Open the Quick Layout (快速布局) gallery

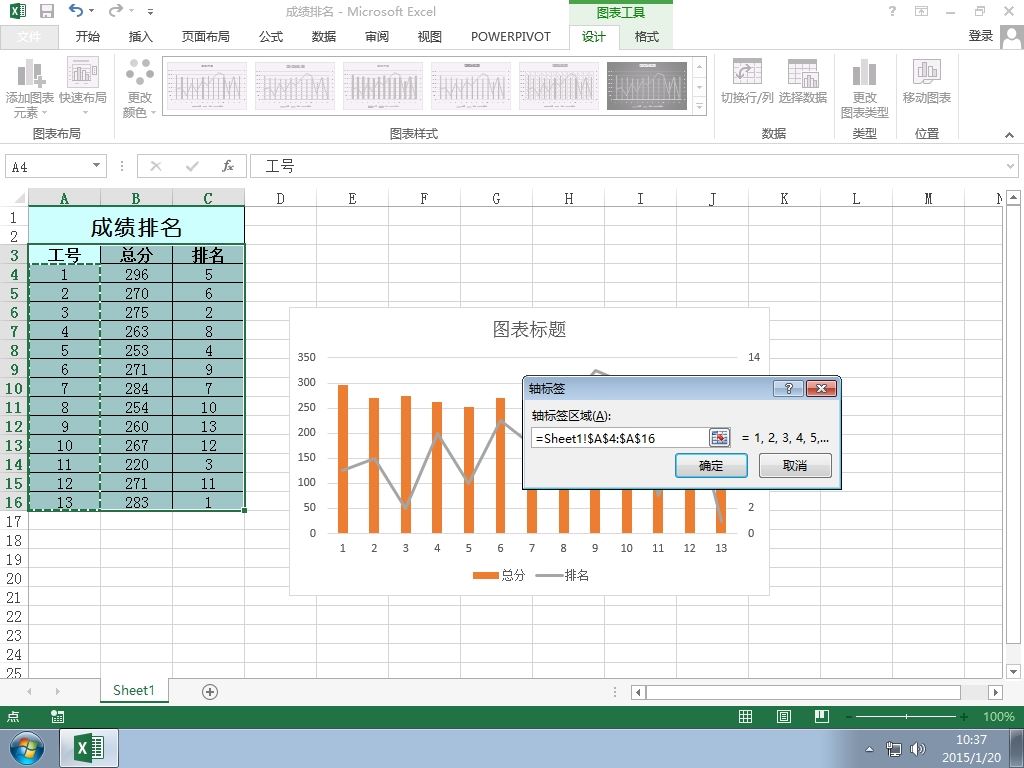tap(83, 88)
